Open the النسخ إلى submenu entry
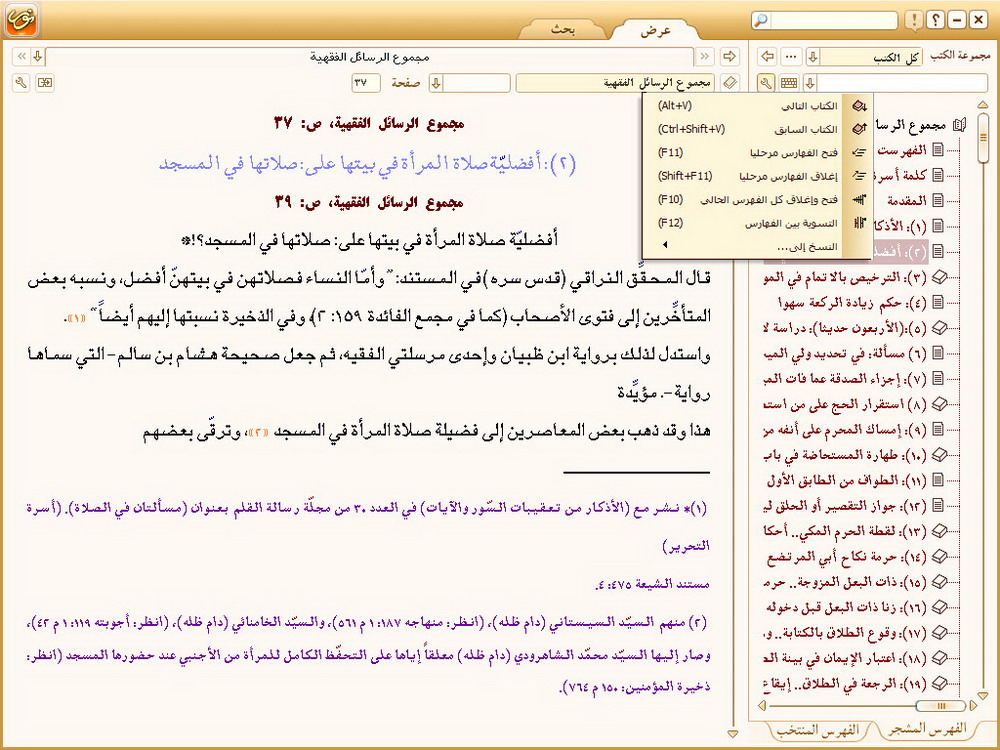Screen dimensions: 1000x750 (758, 246)
